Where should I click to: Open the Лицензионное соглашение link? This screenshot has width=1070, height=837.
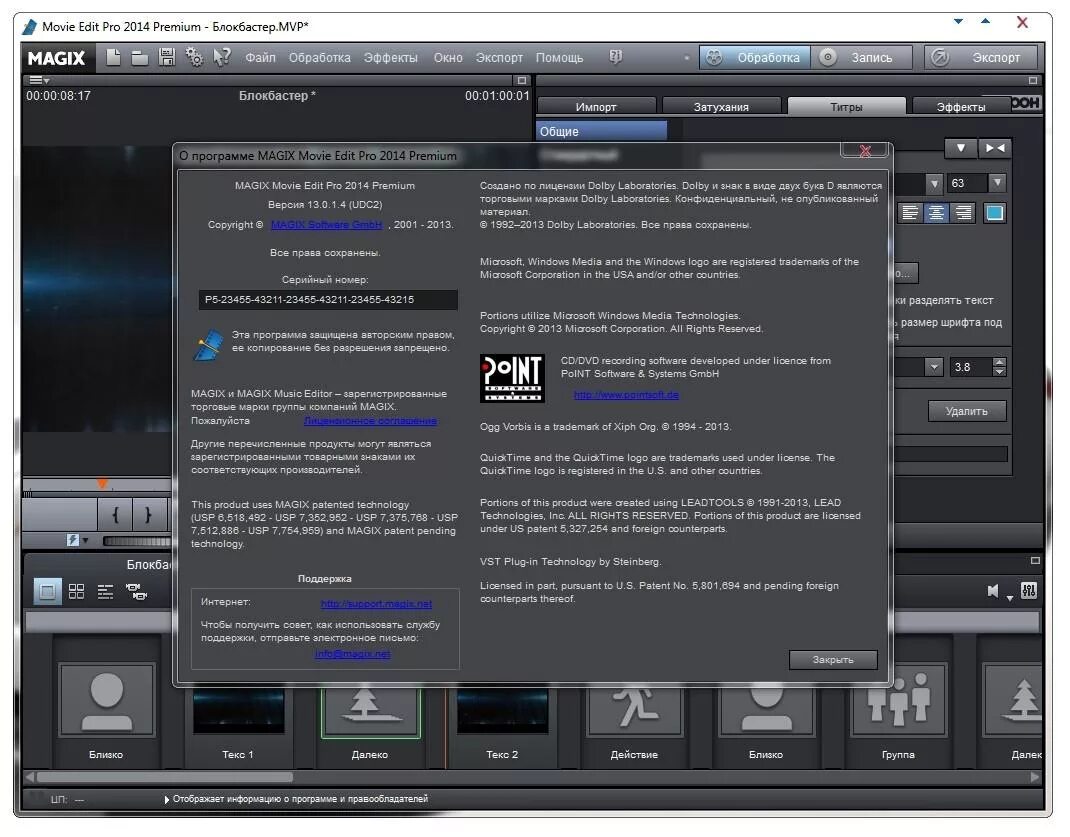[x=370, y=421]
